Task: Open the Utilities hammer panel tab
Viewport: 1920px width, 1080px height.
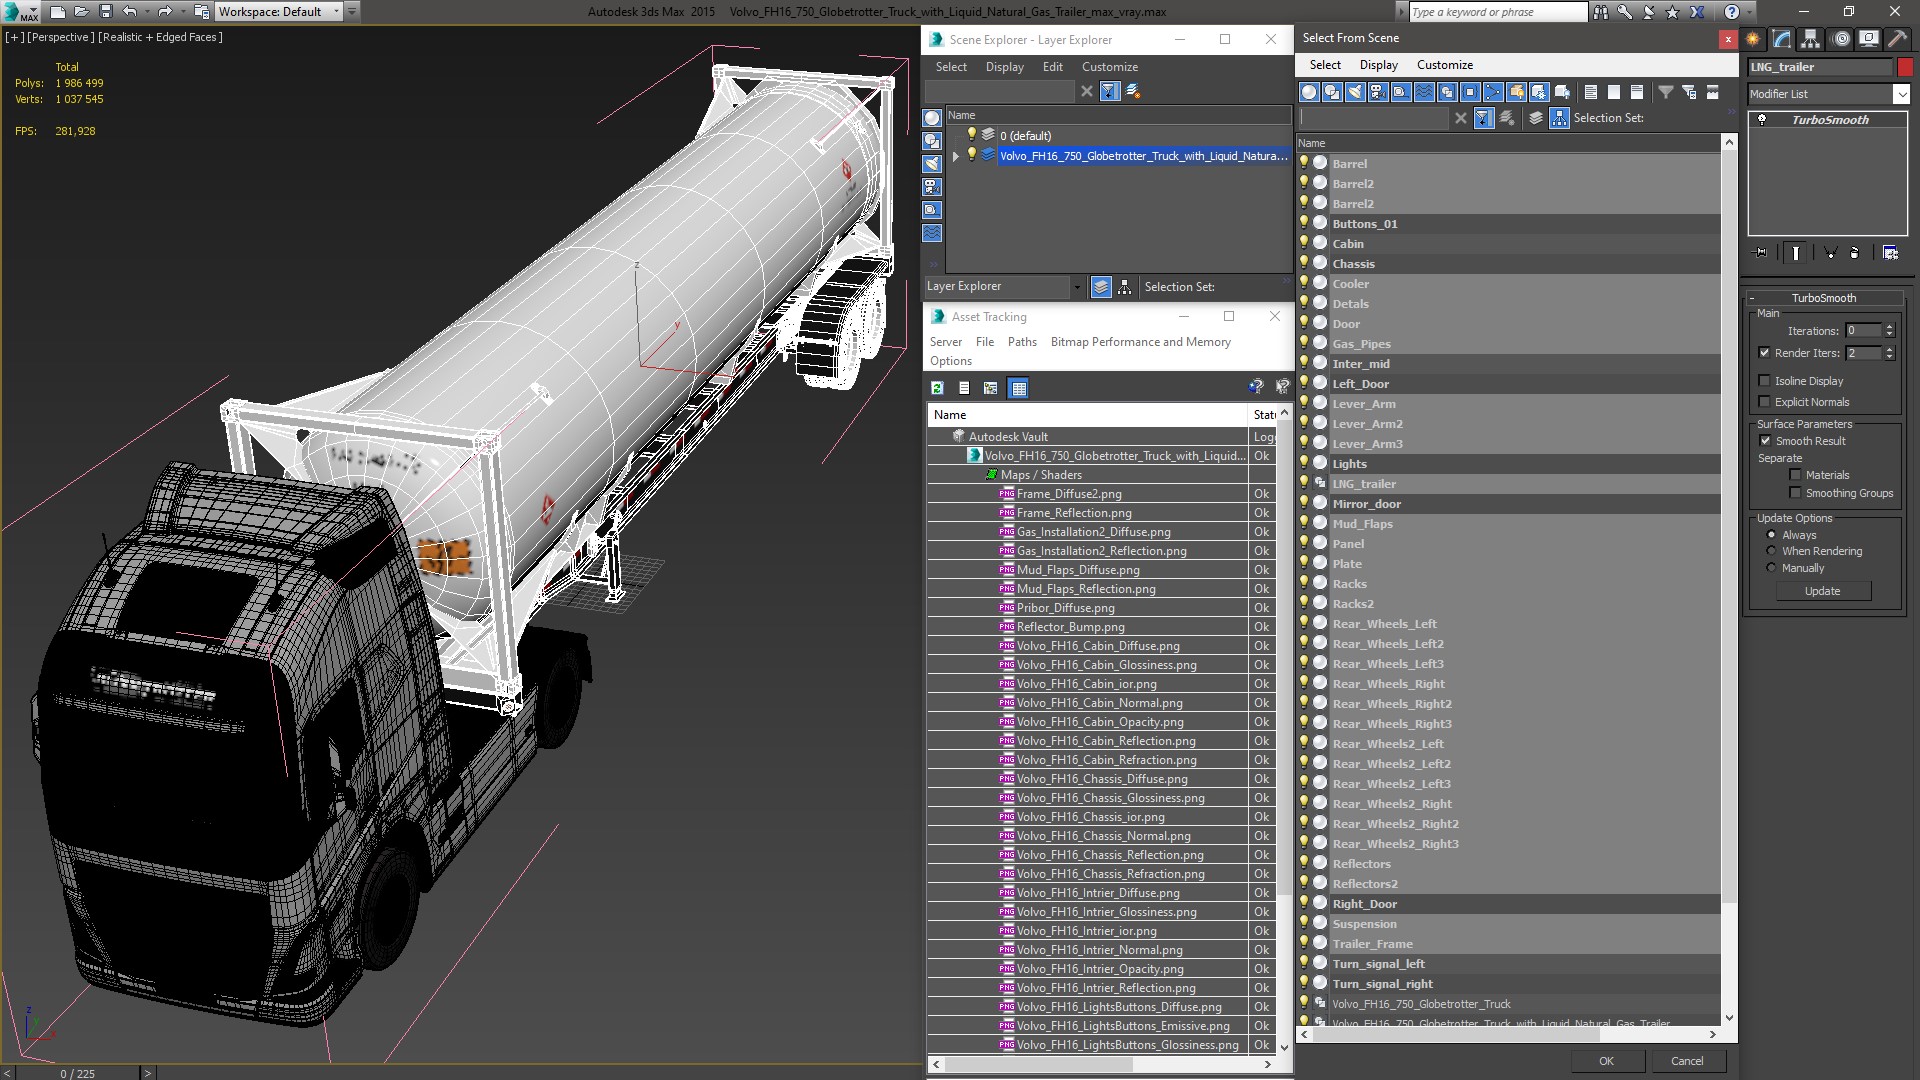Action: pyautogui.click(x=1897, y=39)
